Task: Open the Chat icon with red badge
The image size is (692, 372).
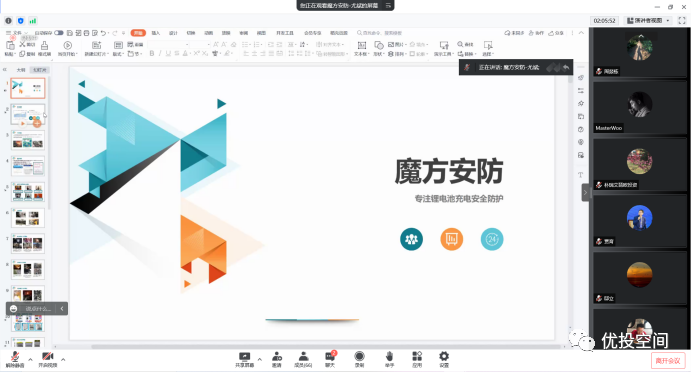Action: (x=330, y=360)
